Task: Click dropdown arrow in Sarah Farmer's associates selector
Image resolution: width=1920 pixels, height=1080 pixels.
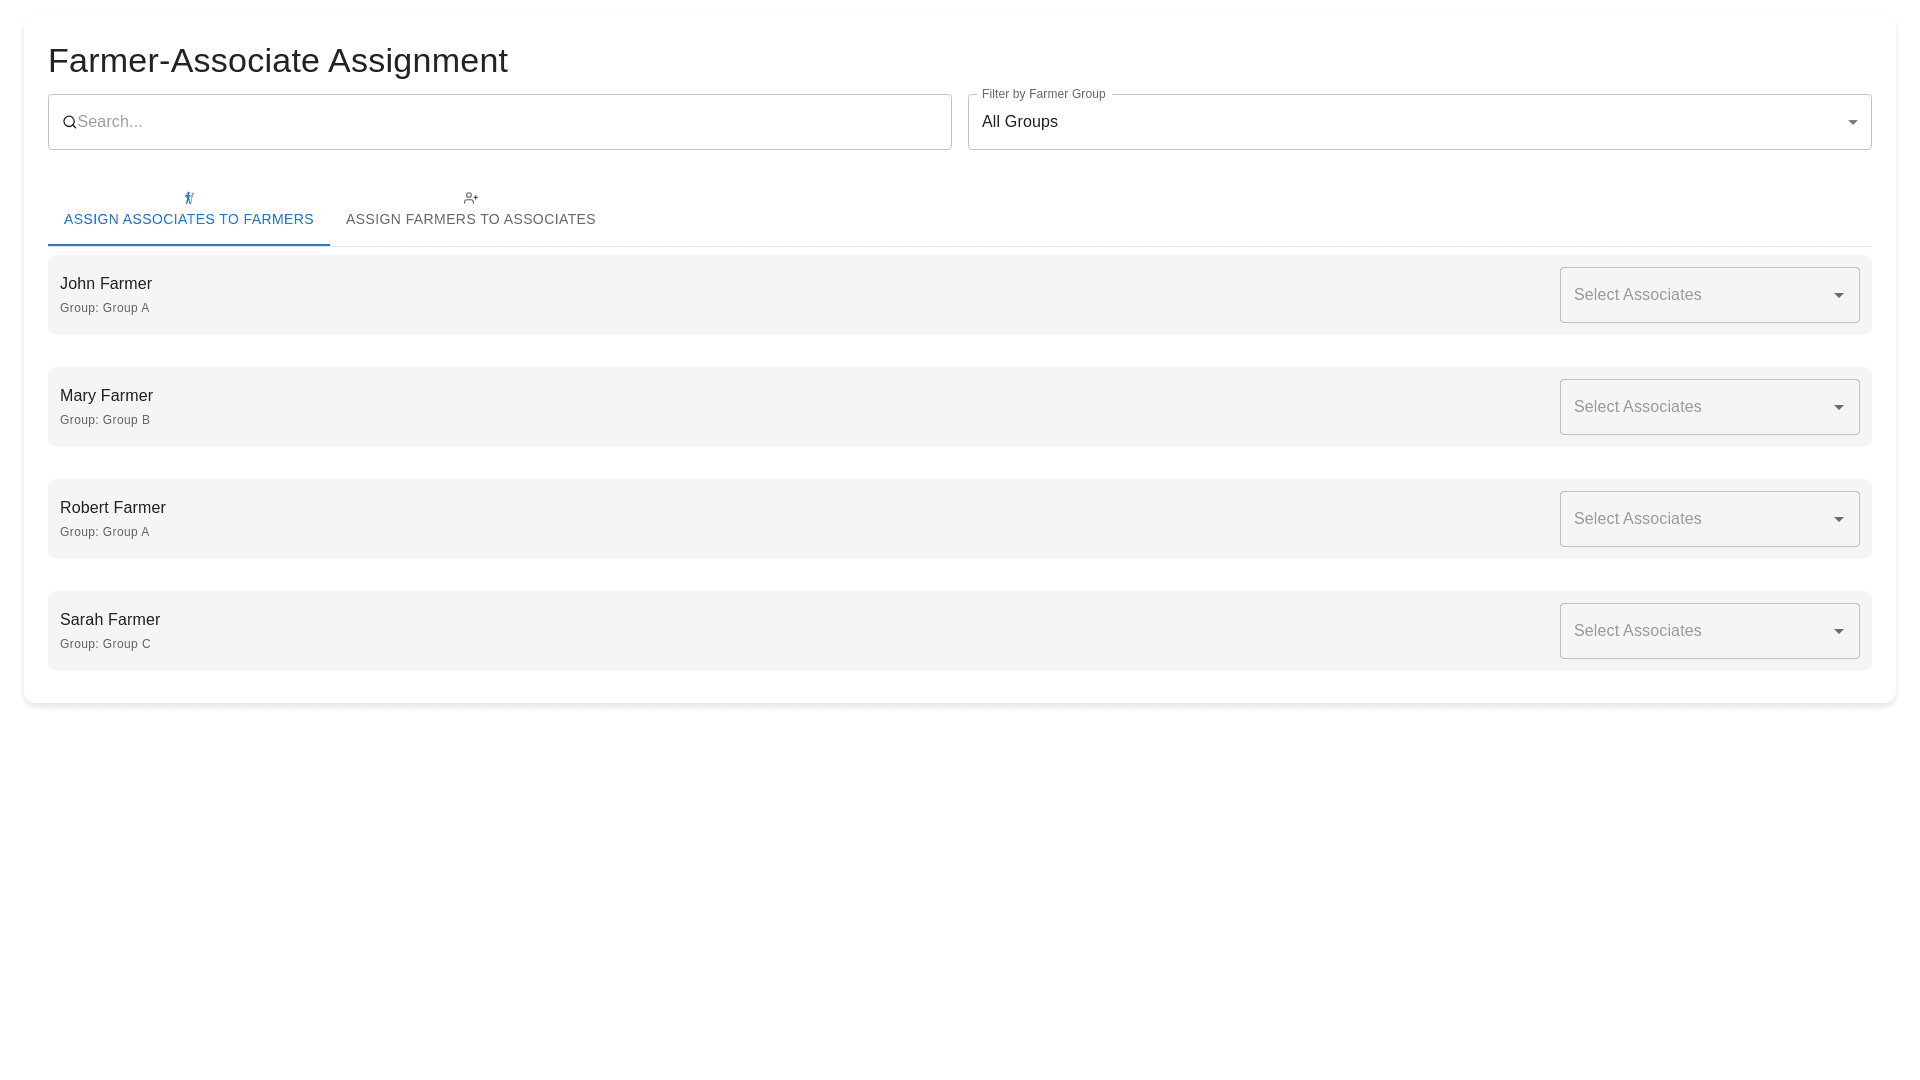Action: click(1838, 631)
